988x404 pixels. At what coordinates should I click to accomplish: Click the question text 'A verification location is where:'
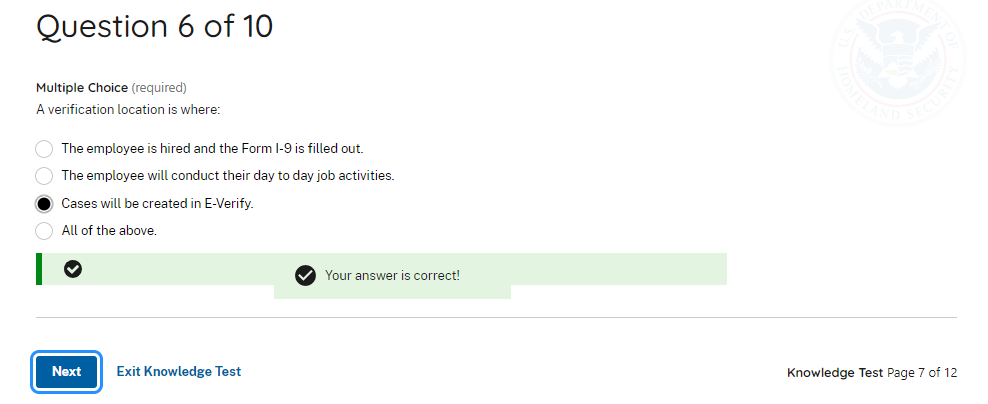click(128, 110)
